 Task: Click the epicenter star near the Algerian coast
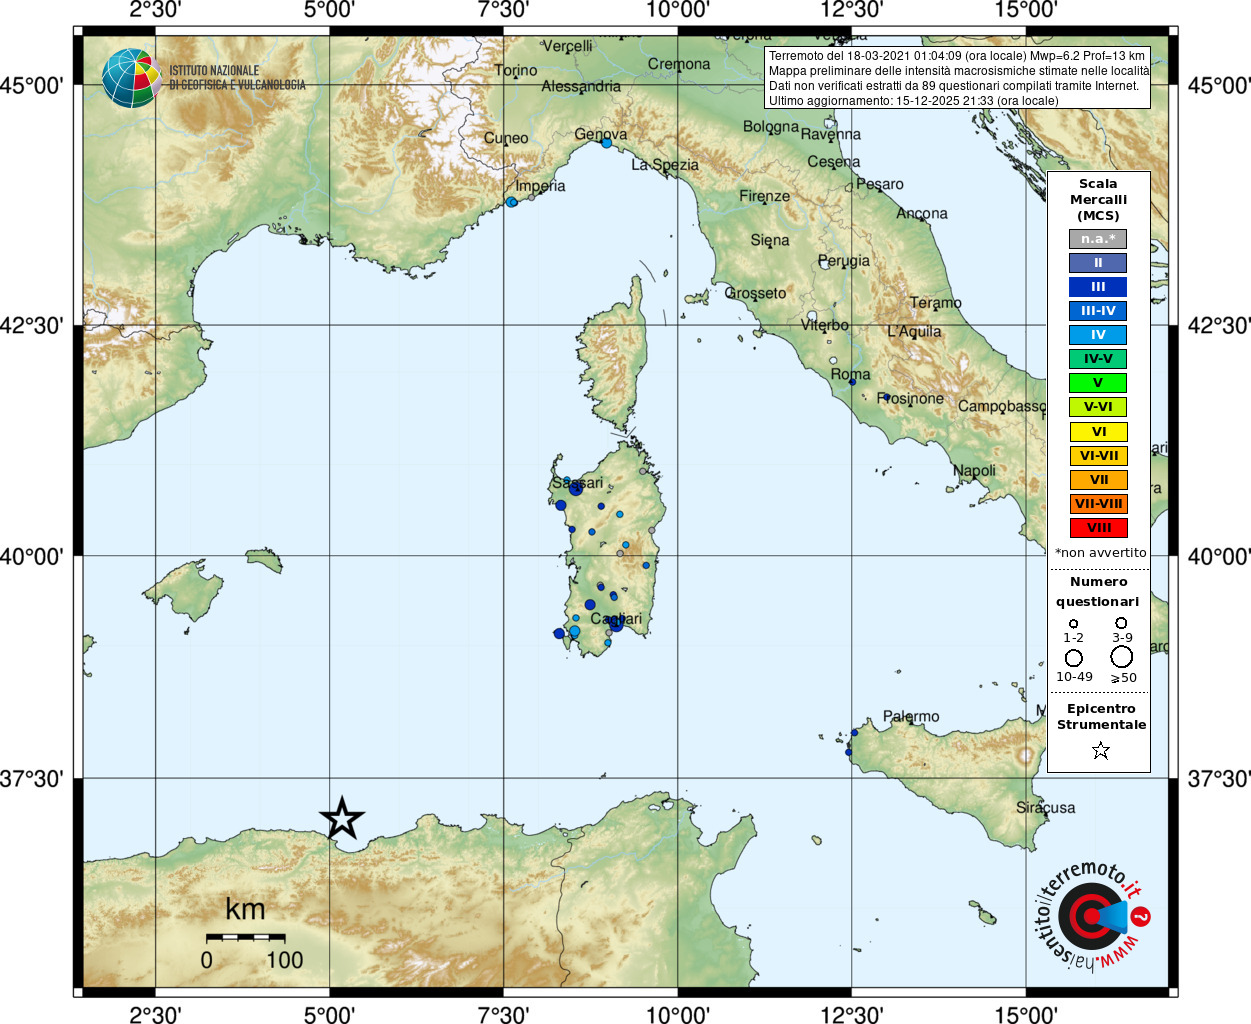342,818
